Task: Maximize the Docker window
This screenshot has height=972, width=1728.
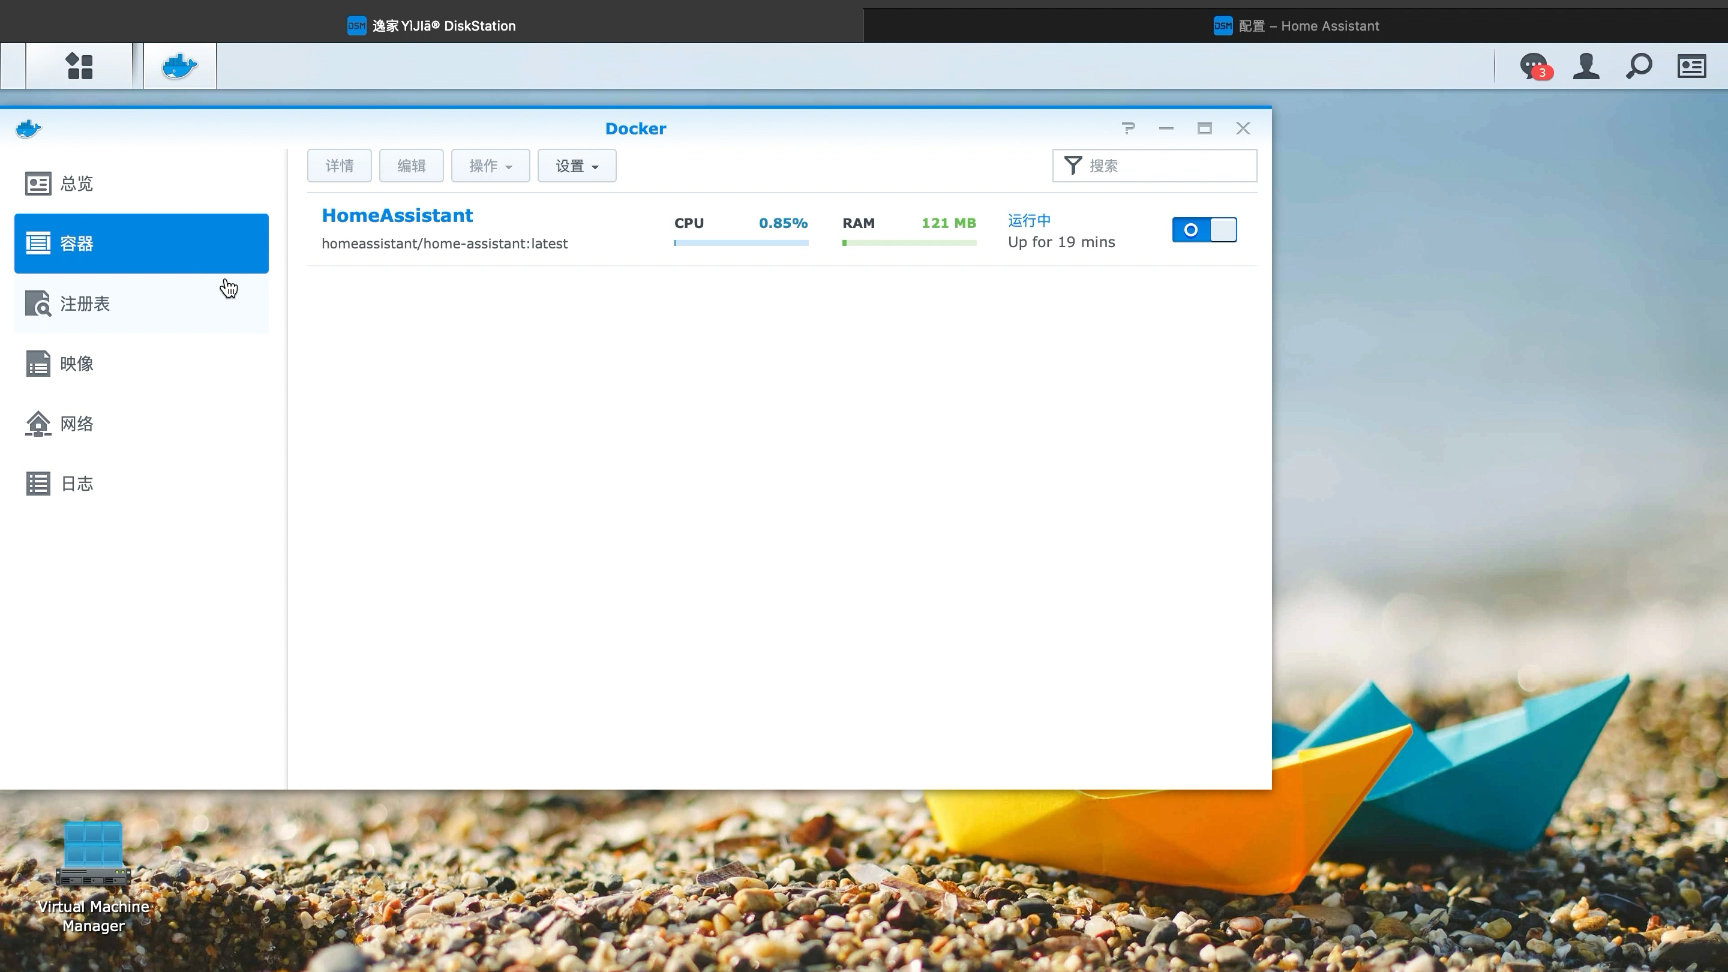Action: (1205, 128)
